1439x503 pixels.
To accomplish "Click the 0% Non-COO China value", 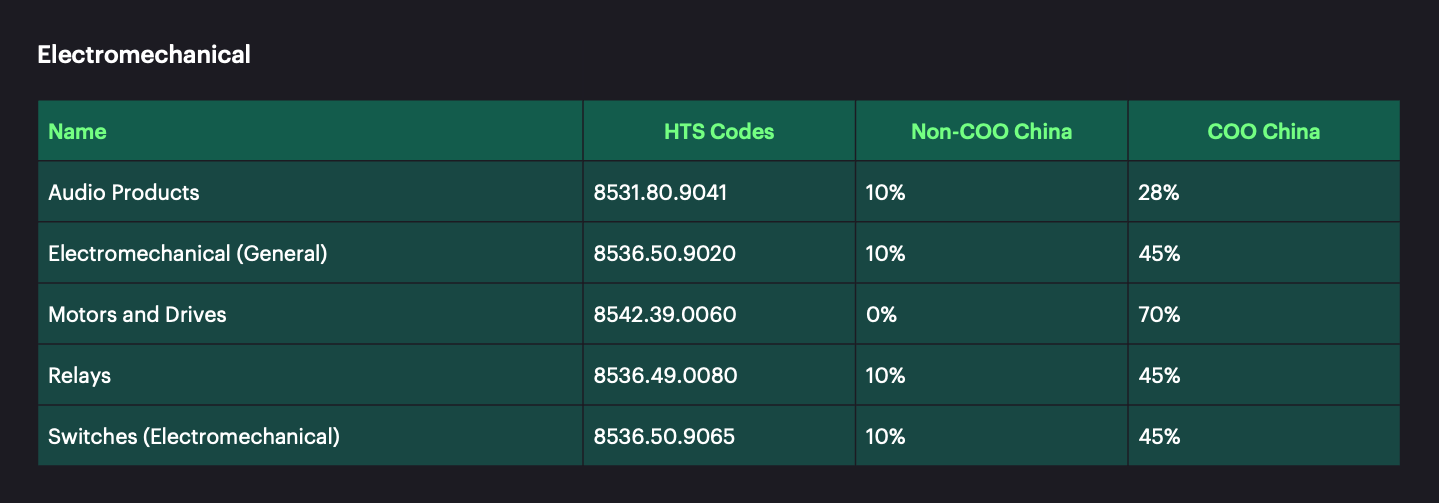I will [881, 314].
